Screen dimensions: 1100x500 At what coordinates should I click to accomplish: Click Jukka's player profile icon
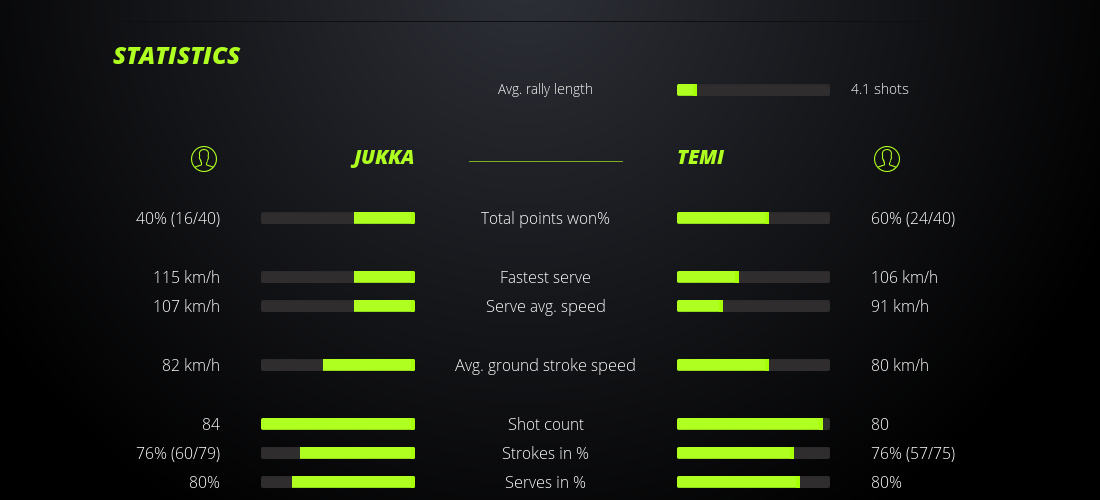pyautogui.click(x=203, y=158)
